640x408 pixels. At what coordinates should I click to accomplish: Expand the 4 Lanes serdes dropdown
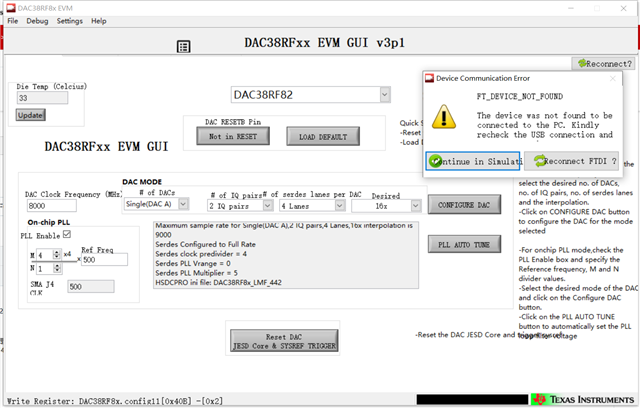[x=340, y=206]
